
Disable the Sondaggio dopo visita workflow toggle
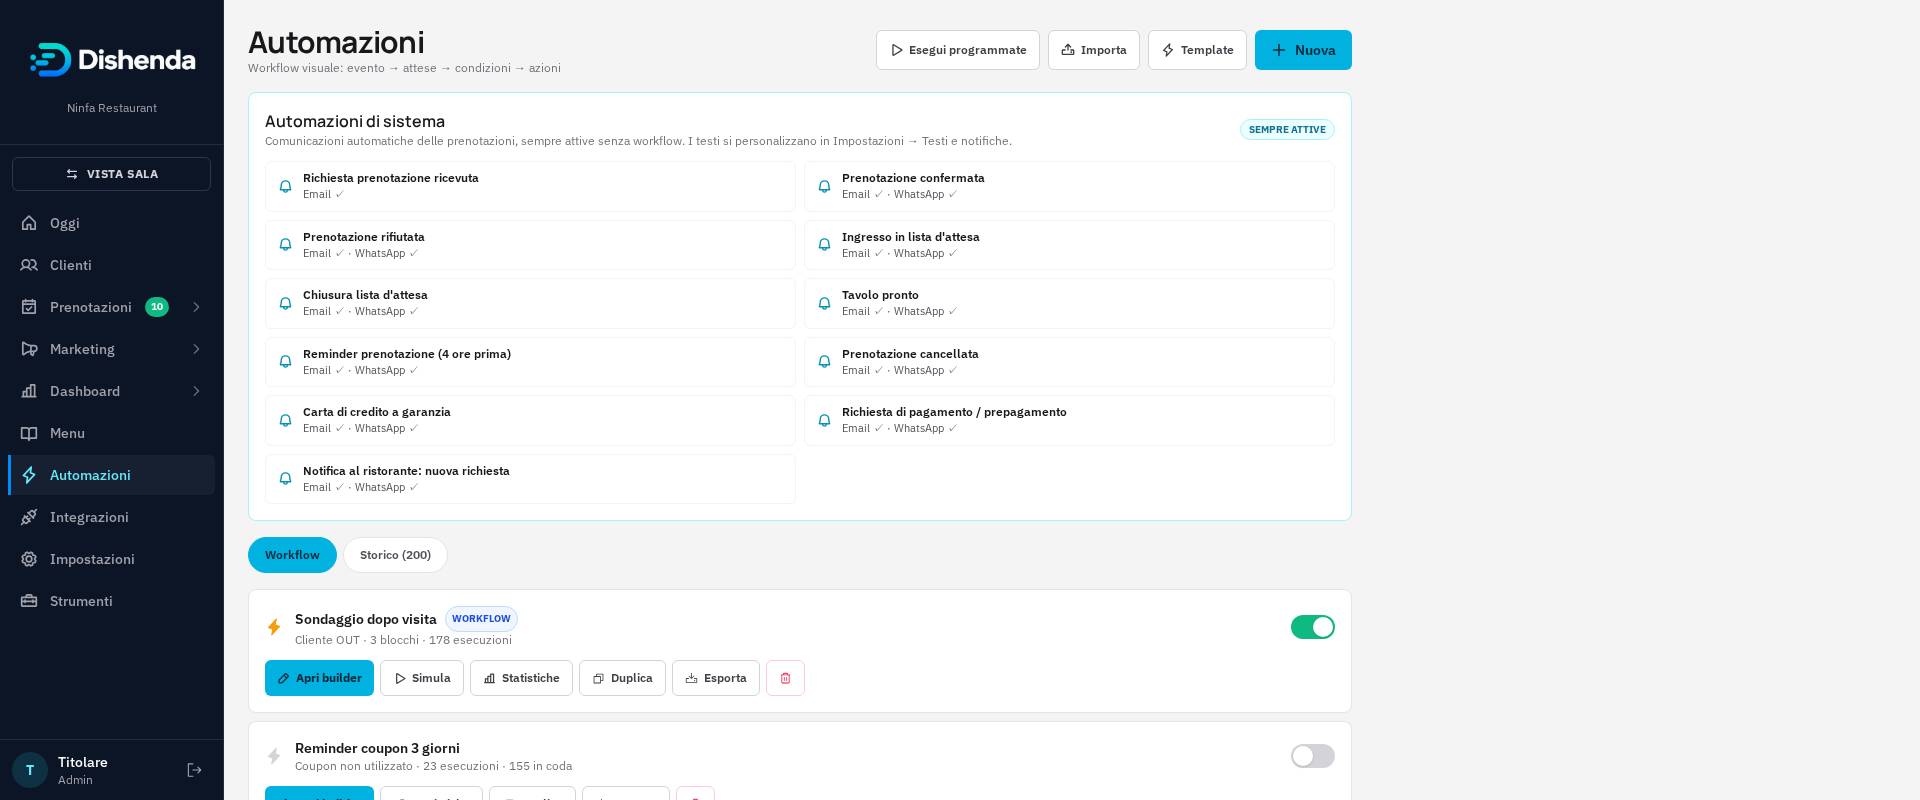1313,627
